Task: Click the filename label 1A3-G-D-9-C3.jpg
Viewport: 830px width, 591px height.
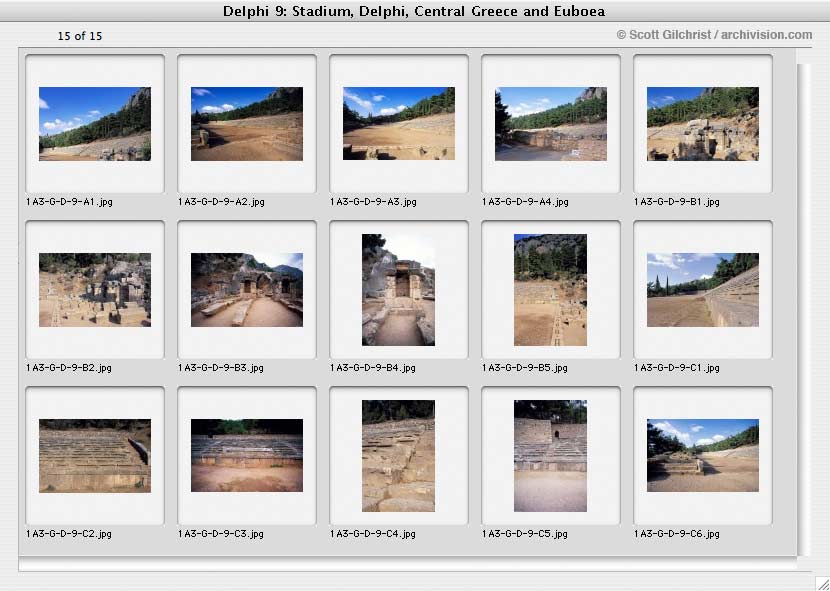Action: [221, 534]
